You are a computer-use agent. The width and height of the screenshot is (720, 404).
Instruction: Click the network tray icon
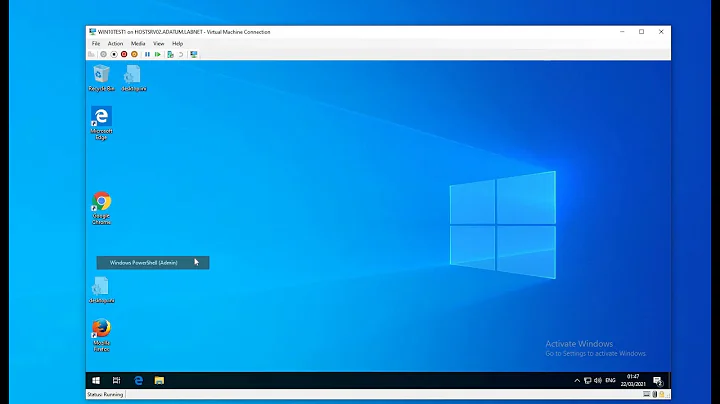click(587, 380)
